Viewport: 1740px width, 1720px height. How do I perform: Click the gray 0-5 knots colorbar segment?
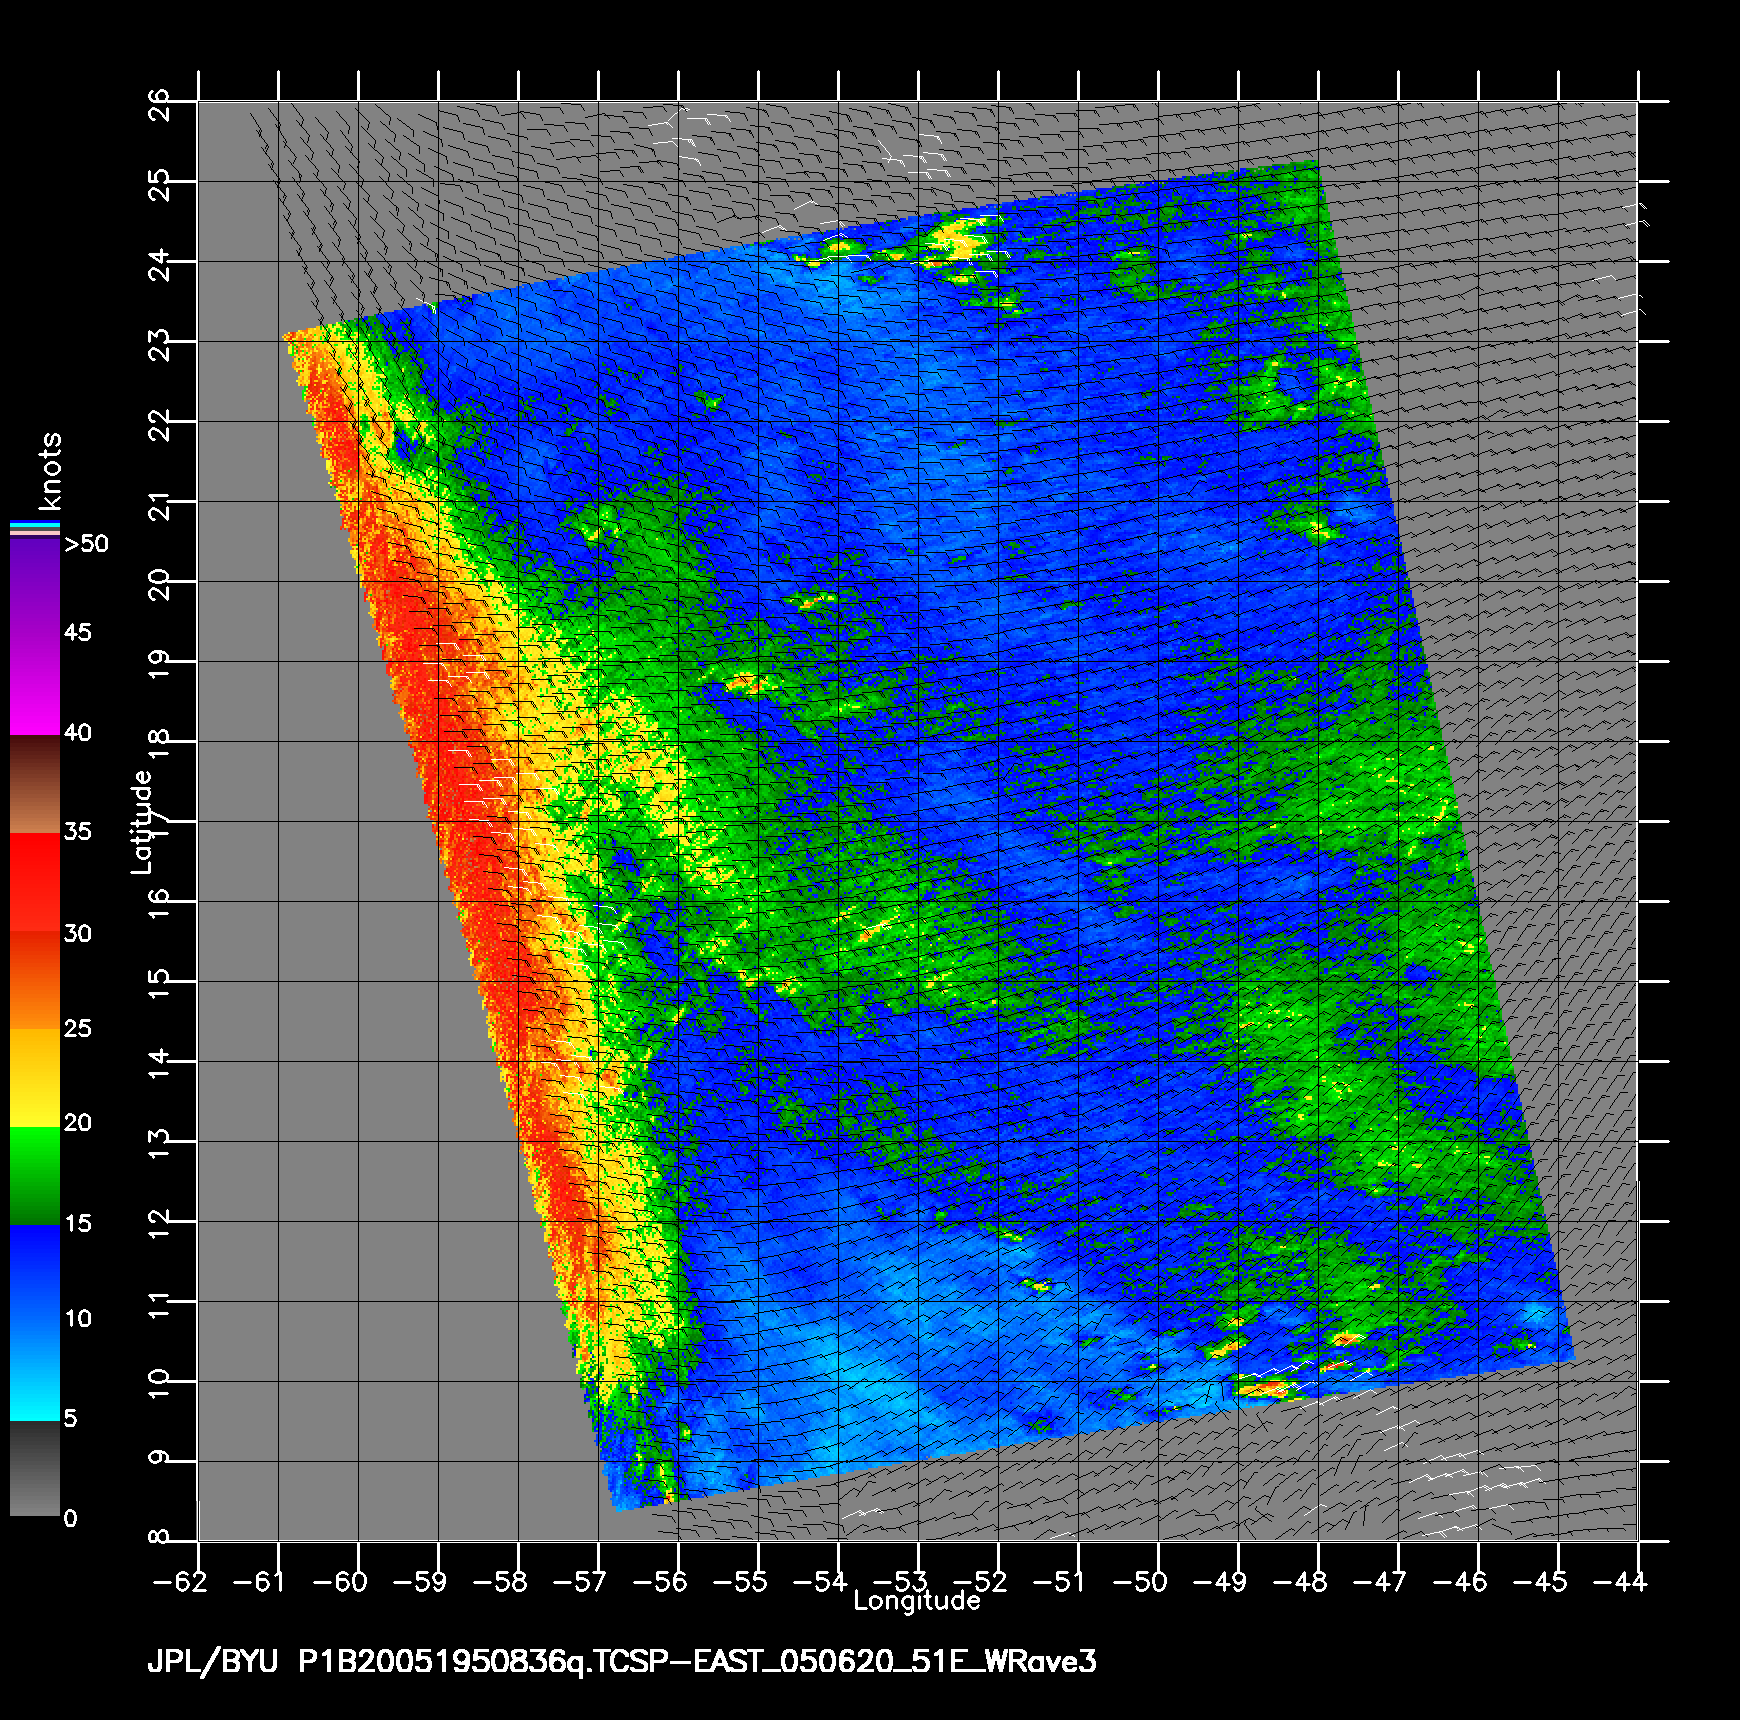(x=35, y=1469)
